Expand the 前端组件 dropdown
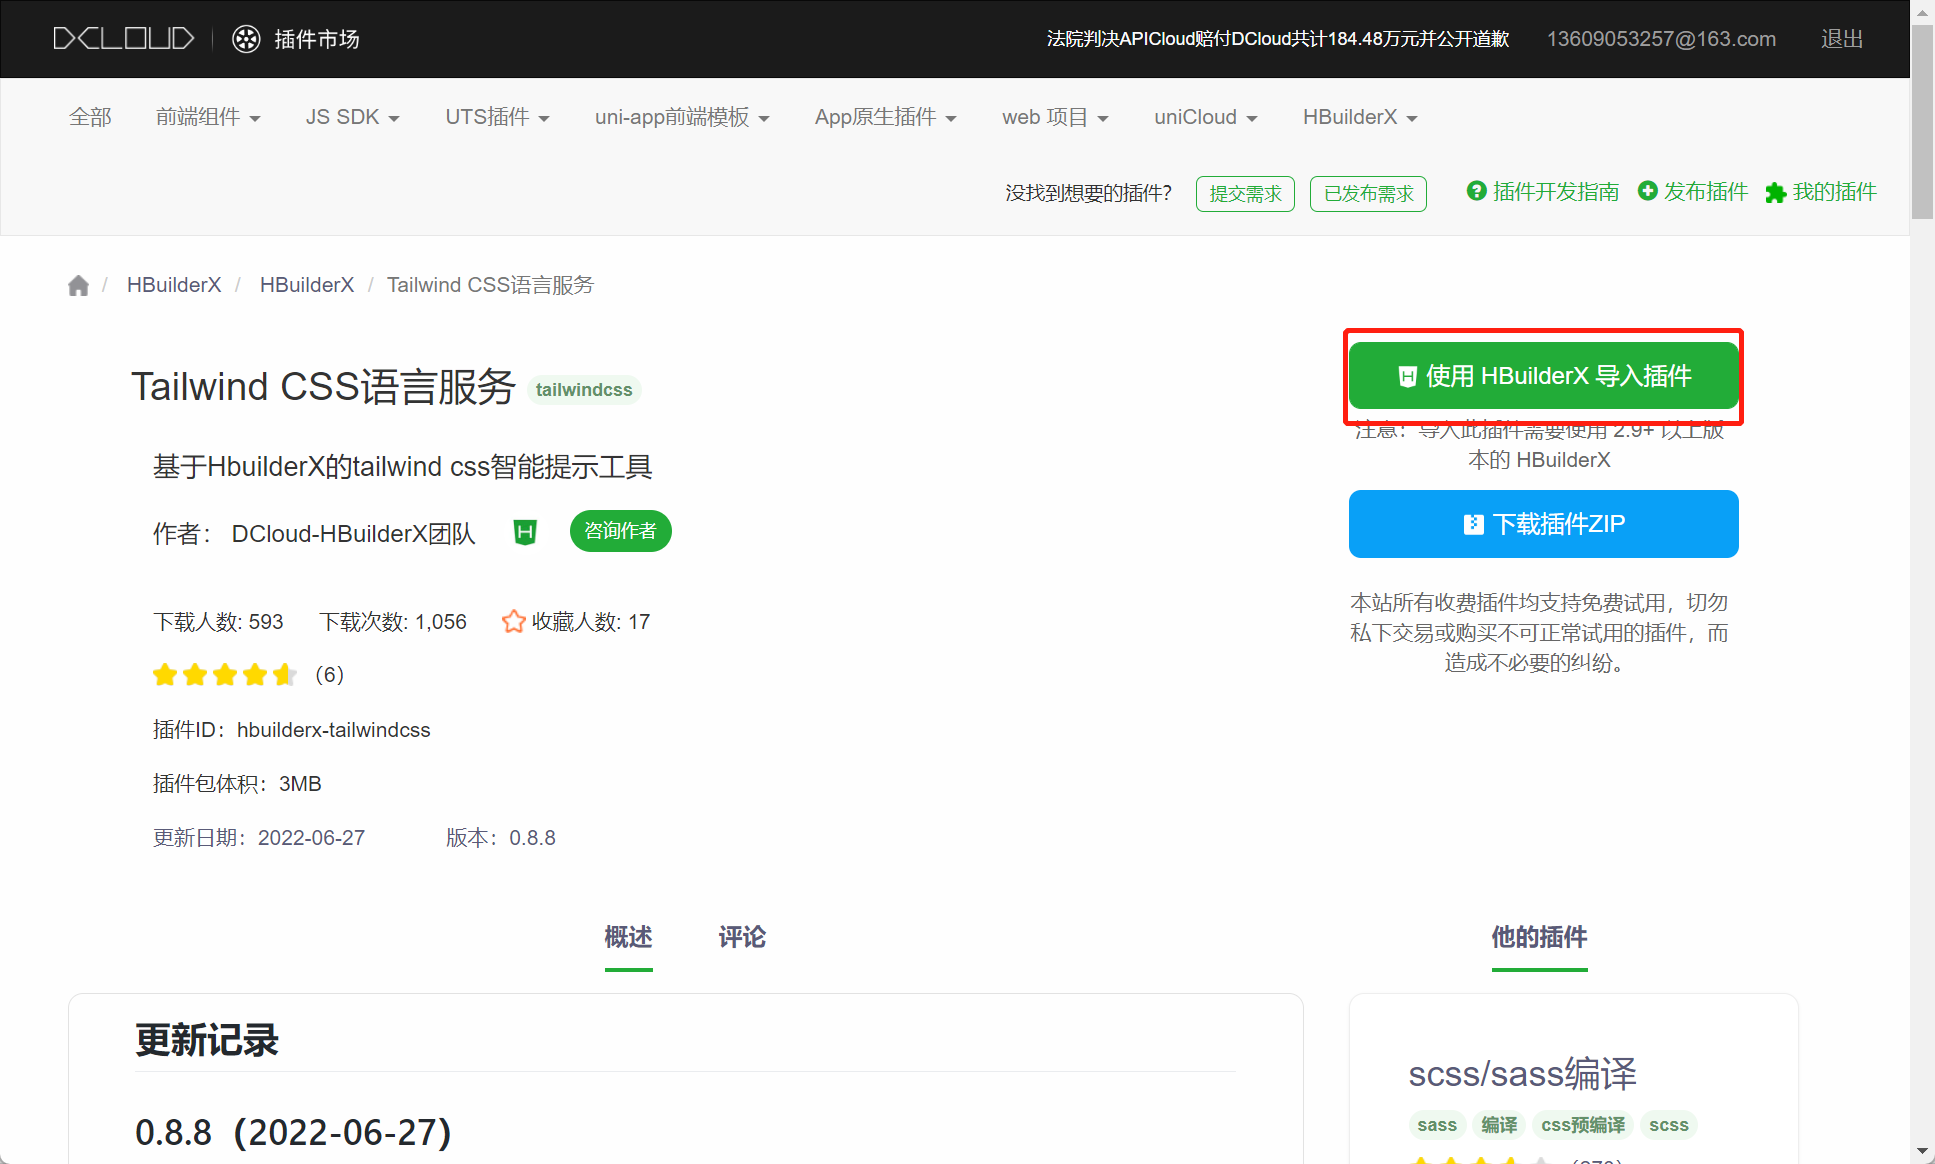 pos(208,117)
